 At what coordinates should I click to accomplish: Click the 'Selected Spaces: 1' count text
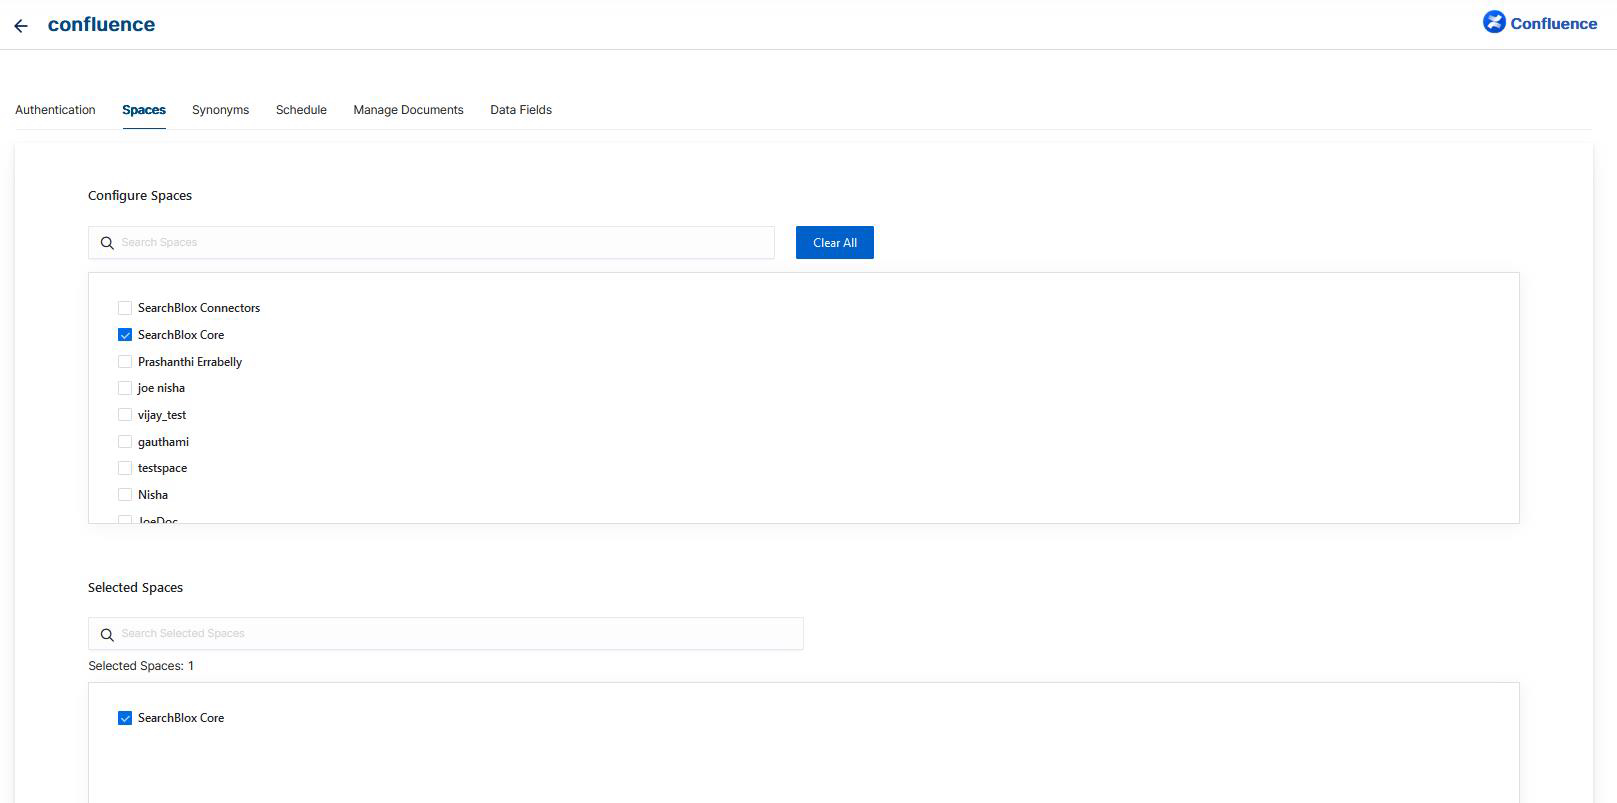141,666
